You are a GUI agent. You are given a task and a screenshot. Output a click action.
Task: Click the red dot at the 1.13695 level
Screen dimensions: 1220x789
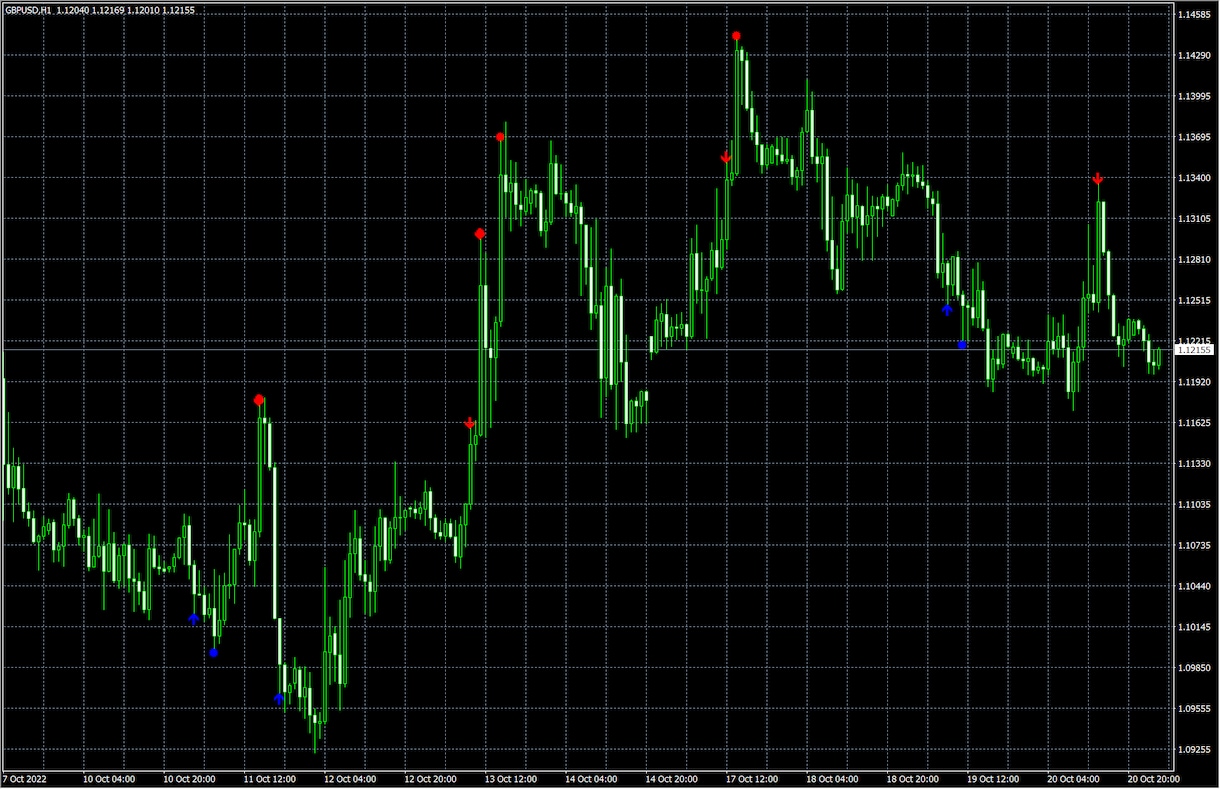click(500, 137)
